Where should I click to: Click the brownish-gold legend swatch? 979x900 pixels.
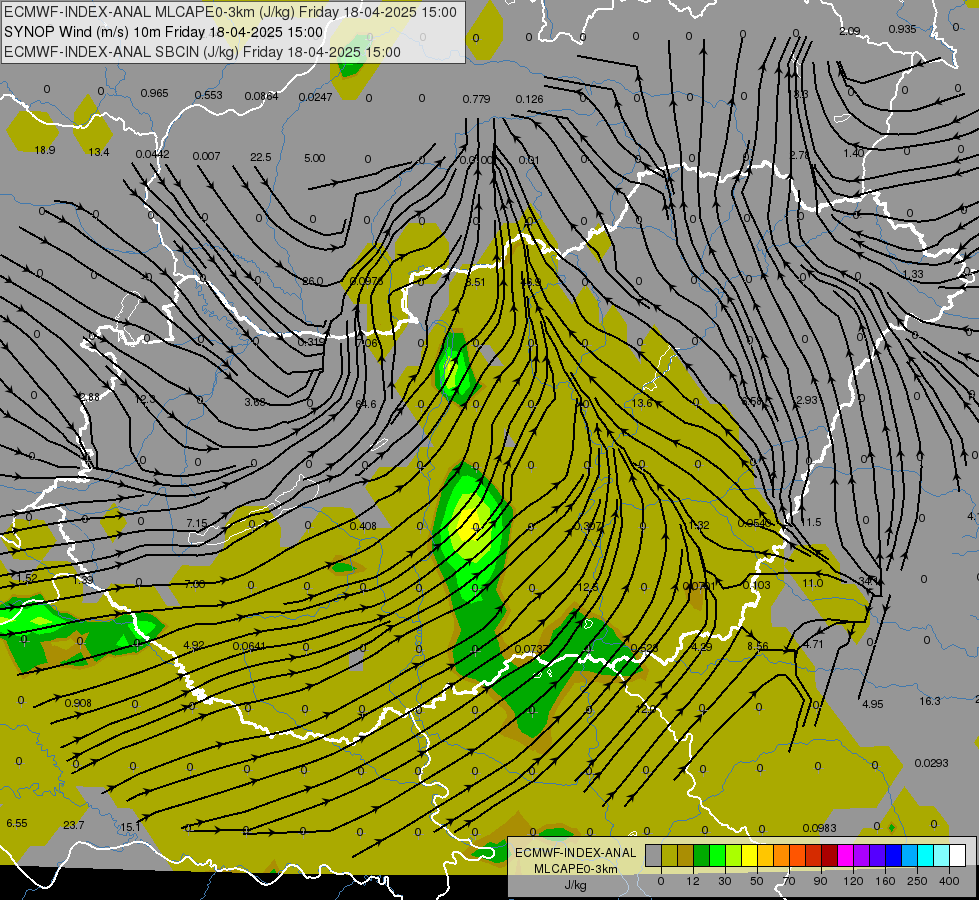(x=686, y=855)
